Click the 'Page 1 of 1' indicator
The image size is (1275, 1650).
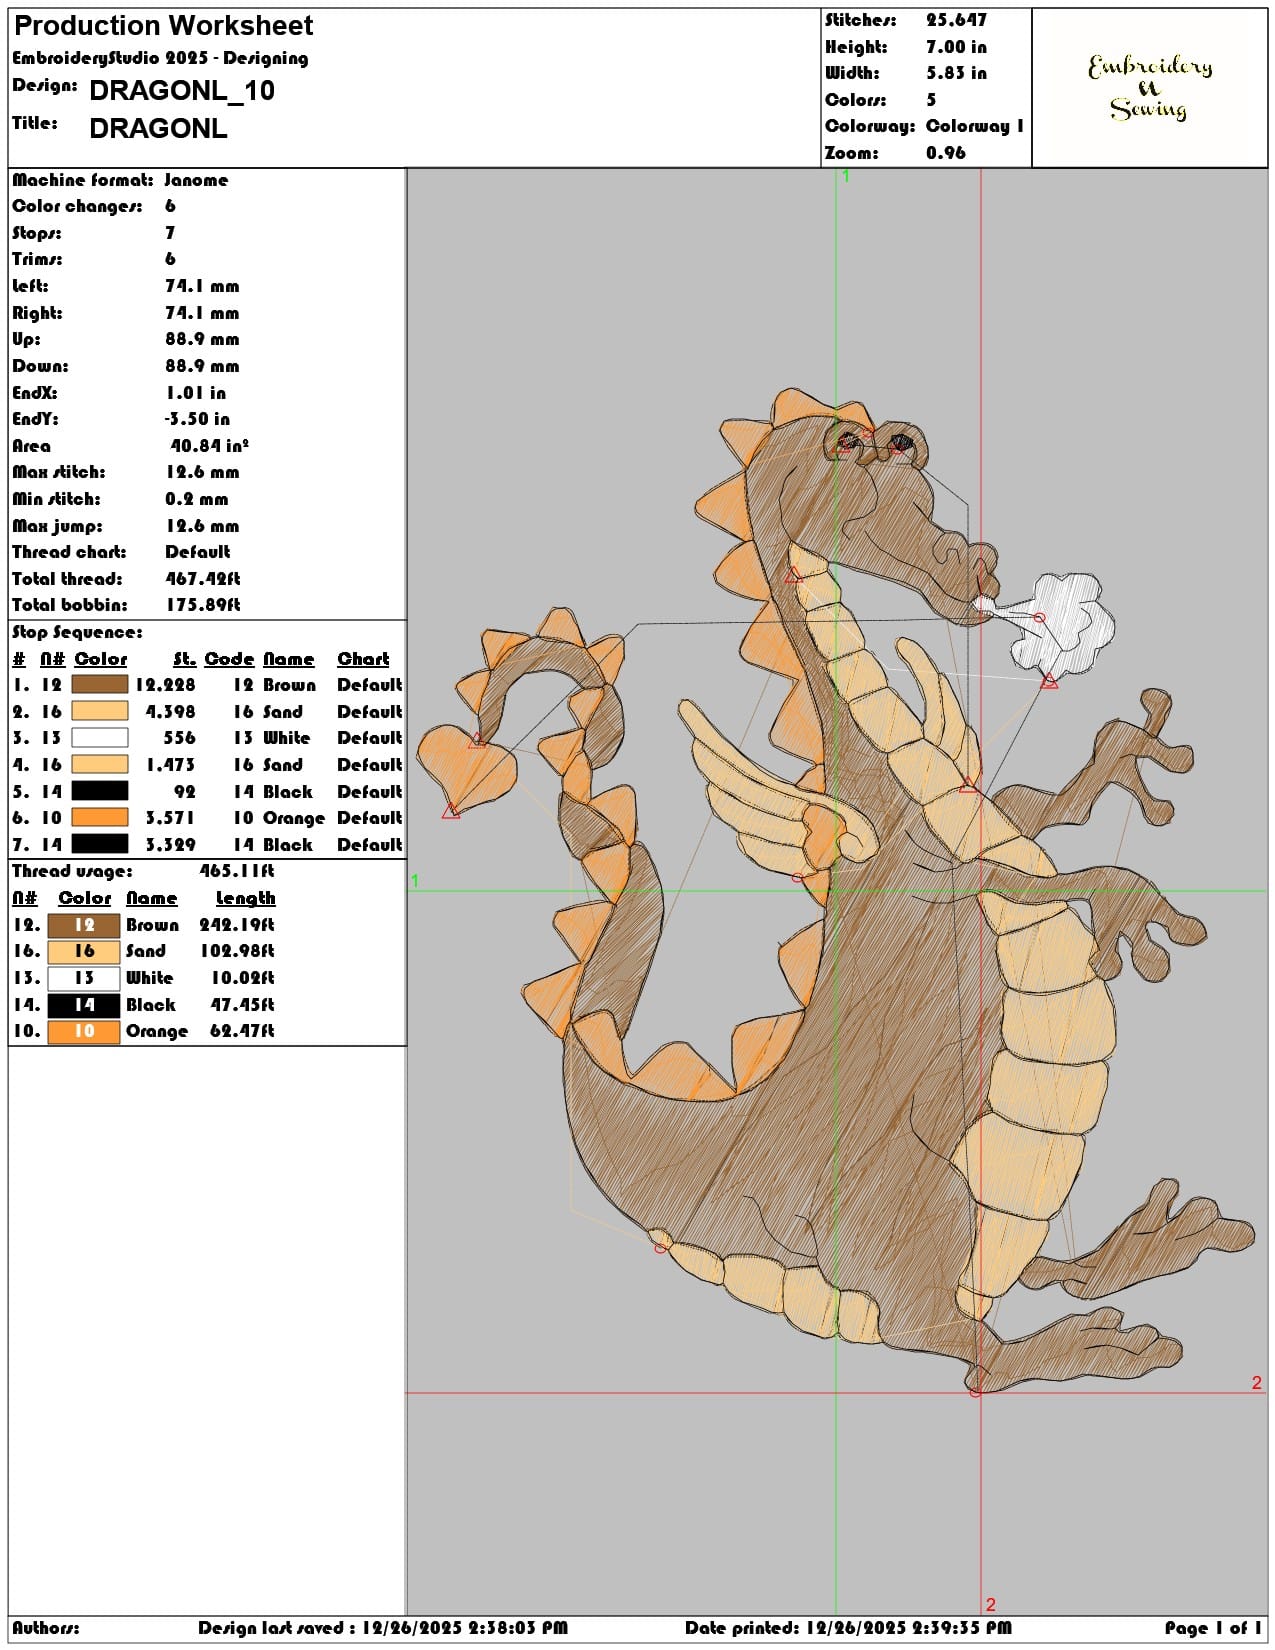point(1213,1628)
